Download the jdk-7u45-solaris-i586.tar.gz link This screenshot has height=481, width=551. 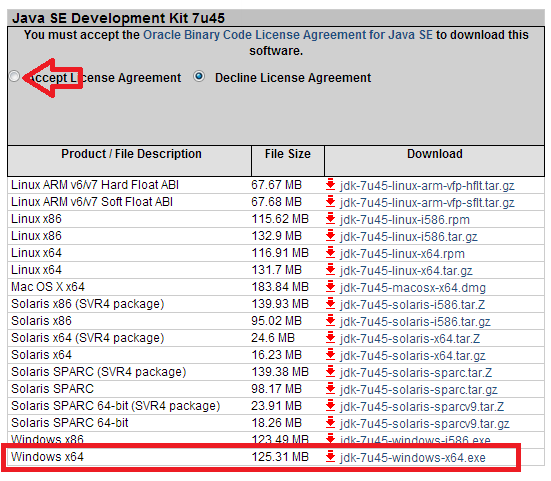[415, 321]
